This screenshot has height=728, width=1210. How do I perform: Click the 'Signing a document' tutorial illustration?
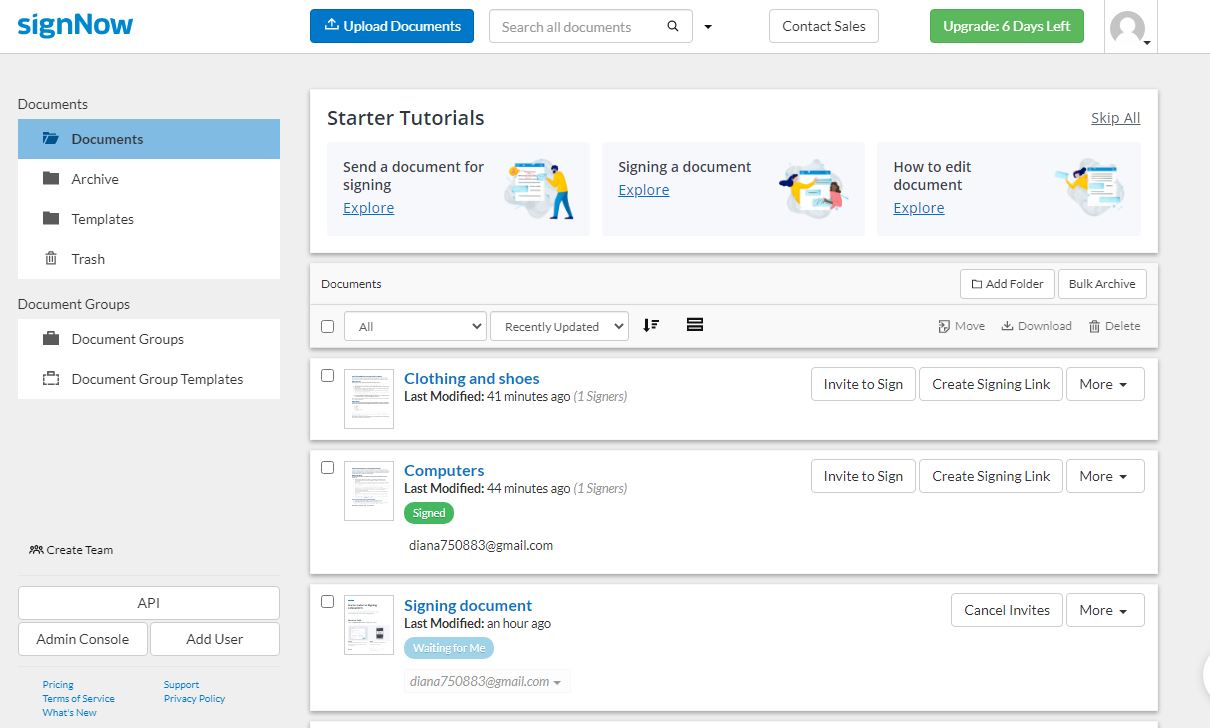click(x=813, y=187)
